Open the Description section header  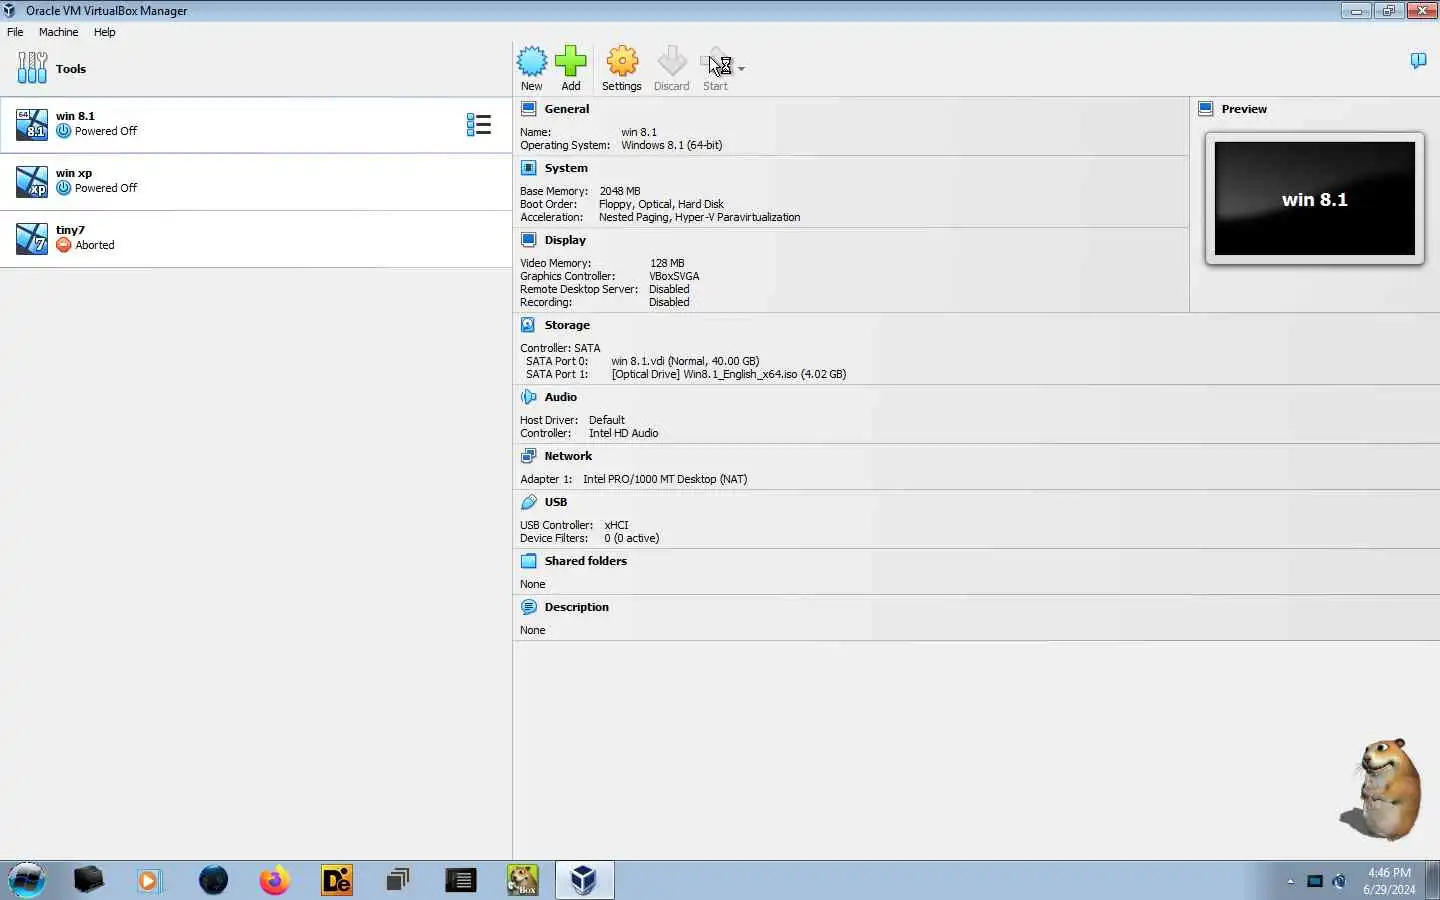point(577,607)
